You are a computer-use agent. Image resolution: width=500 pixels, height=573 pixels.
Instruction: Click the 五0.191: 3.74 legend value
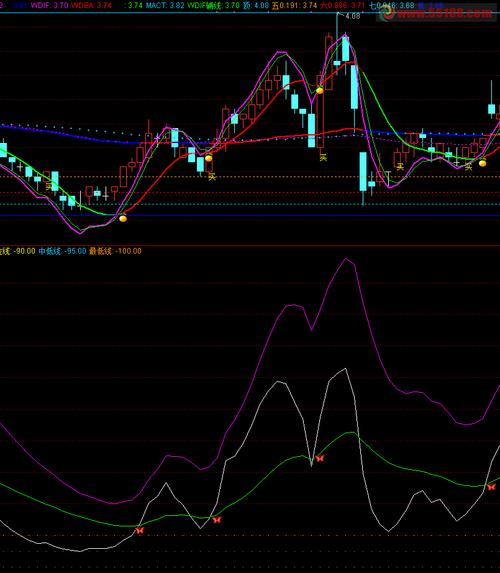tap(294, 5)
